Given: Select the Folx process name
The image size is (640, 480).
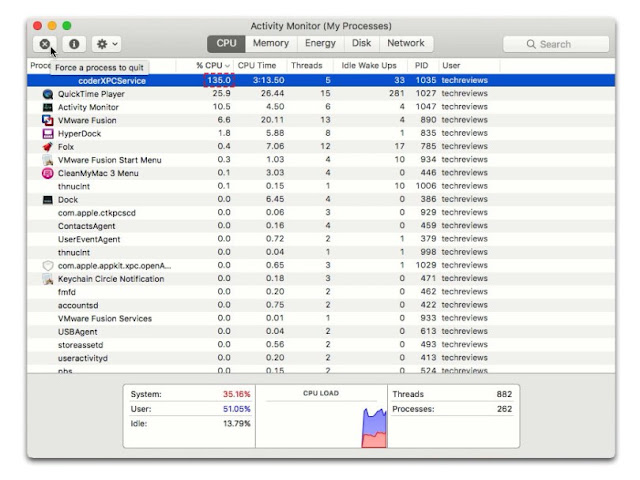Looking at the screenshot, I should click(66, 147).
